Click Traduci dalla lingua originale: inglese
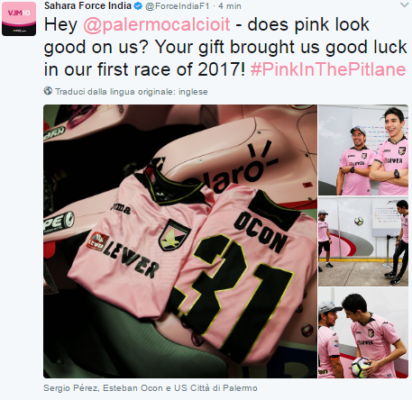The image size is (412, 400). click(x=131, y=92)
